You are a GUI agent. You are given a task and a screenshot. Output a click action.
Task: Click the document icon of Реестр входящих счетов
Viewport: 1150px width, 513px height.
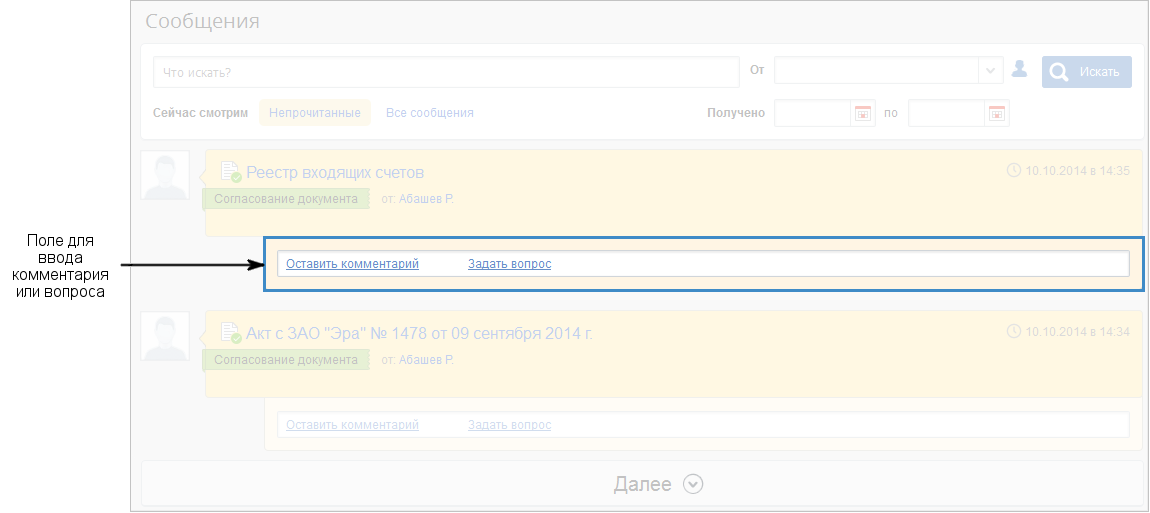pyautogui.click(x=230, y=172)
